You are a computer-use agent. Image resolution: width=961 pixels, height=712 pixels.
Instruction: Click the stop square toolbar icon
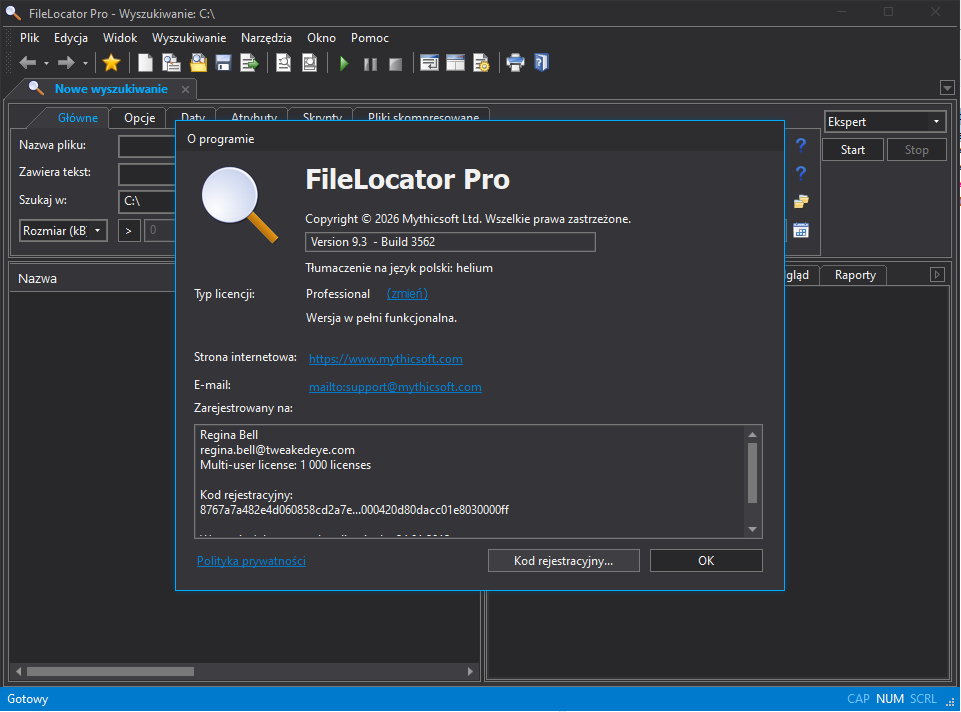tap(396, 64)
